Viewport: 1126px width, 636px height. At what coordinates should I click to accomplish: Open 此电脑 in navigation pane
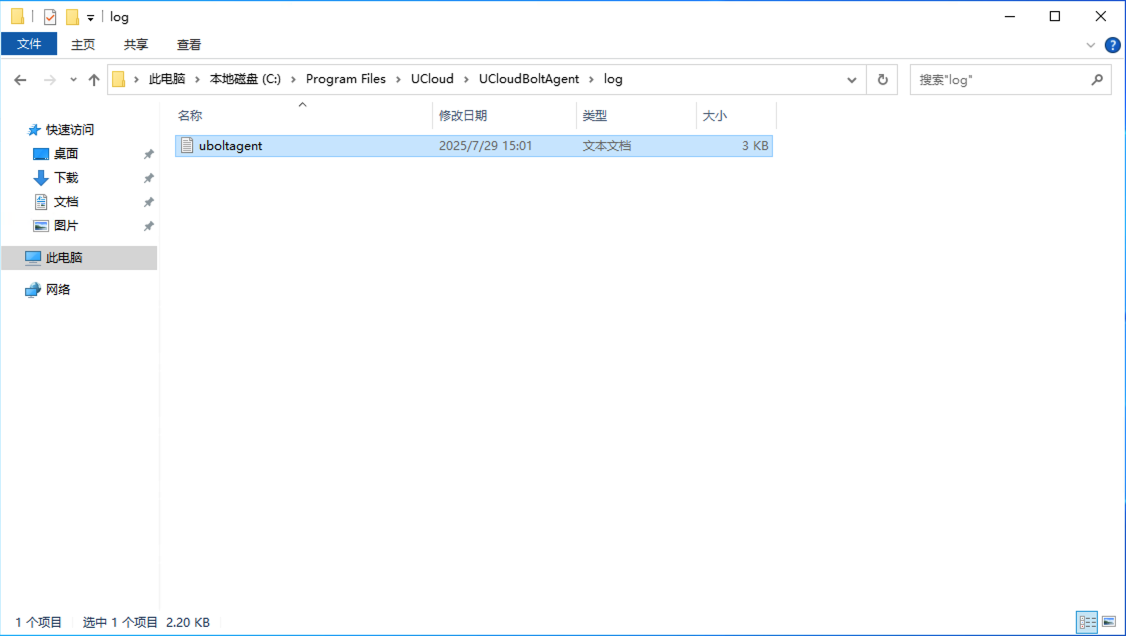tap(64, 258)
